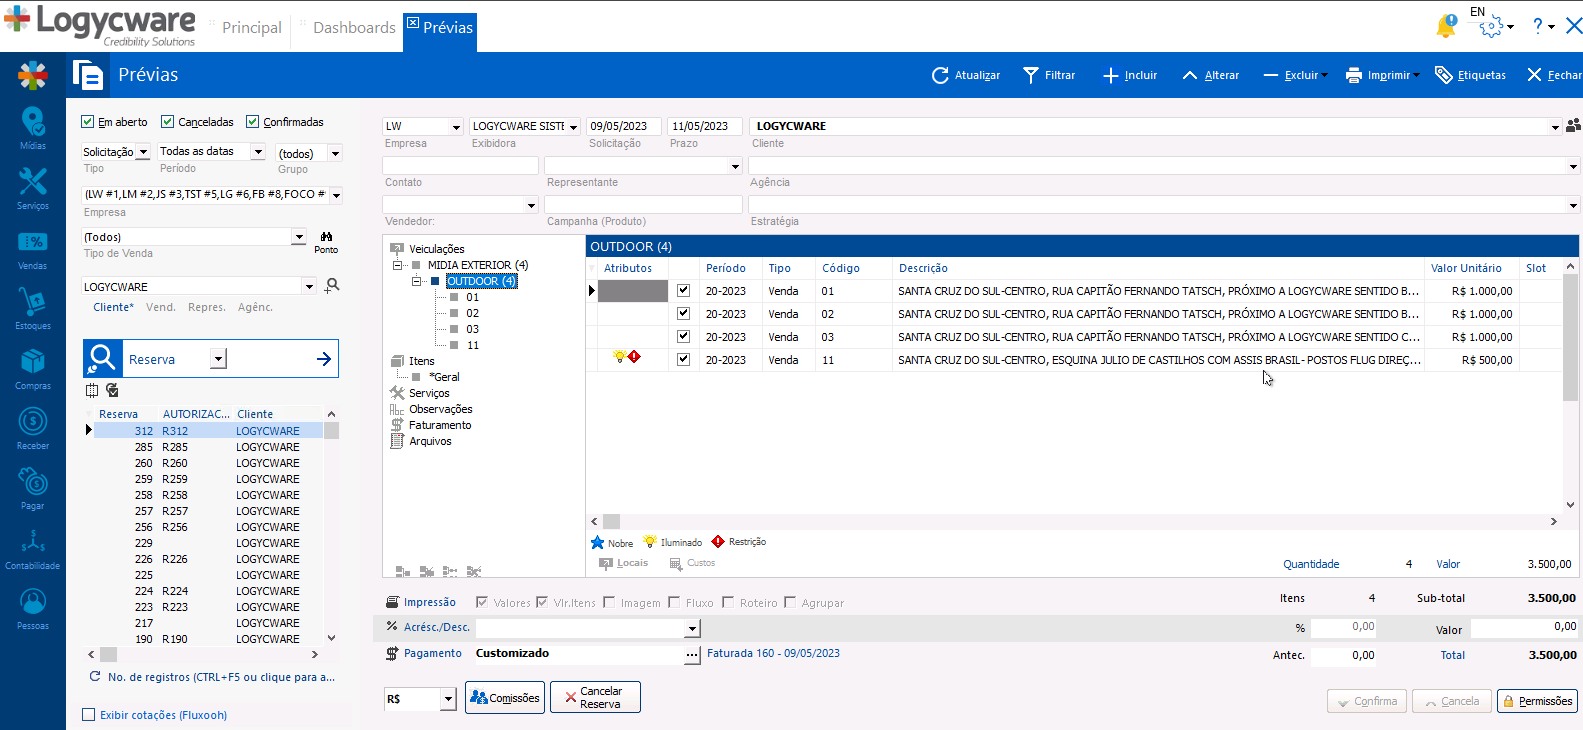Viewport: 1583px width, 730px height.
Task: Collapse the MIDIA EXTERIOR (4) tree node
Action: click(x=398, y=265)
